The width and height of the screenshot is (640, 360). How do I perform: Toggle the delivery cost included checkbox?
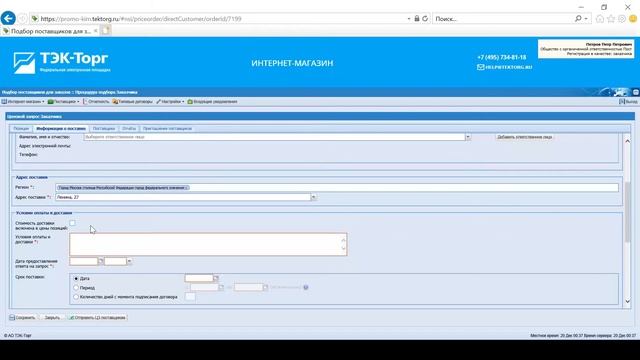[x=72, y=223]
